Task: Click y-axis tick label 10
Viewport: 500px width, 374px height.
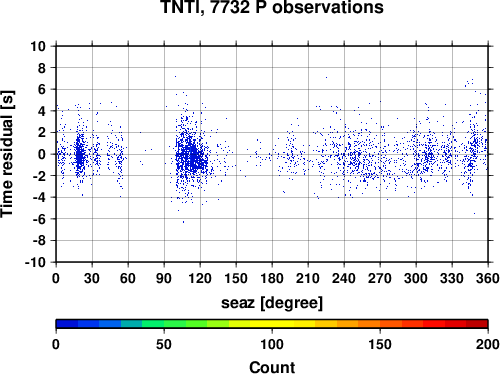Action: (x=38, y=46)
